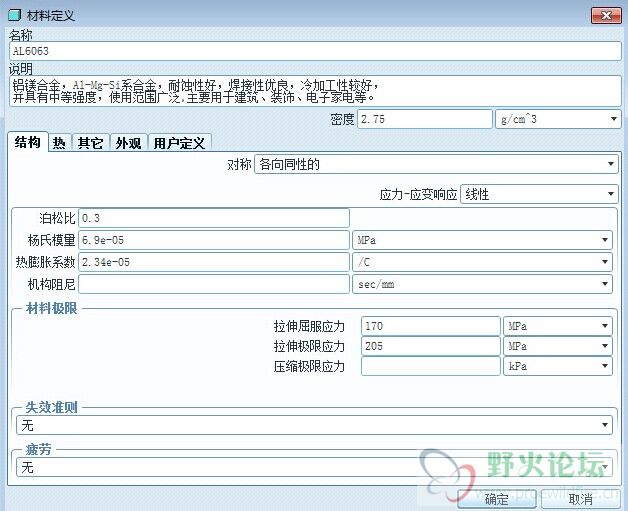Click the 说明 description text box
628x511 pixels.
pos(315,91)
